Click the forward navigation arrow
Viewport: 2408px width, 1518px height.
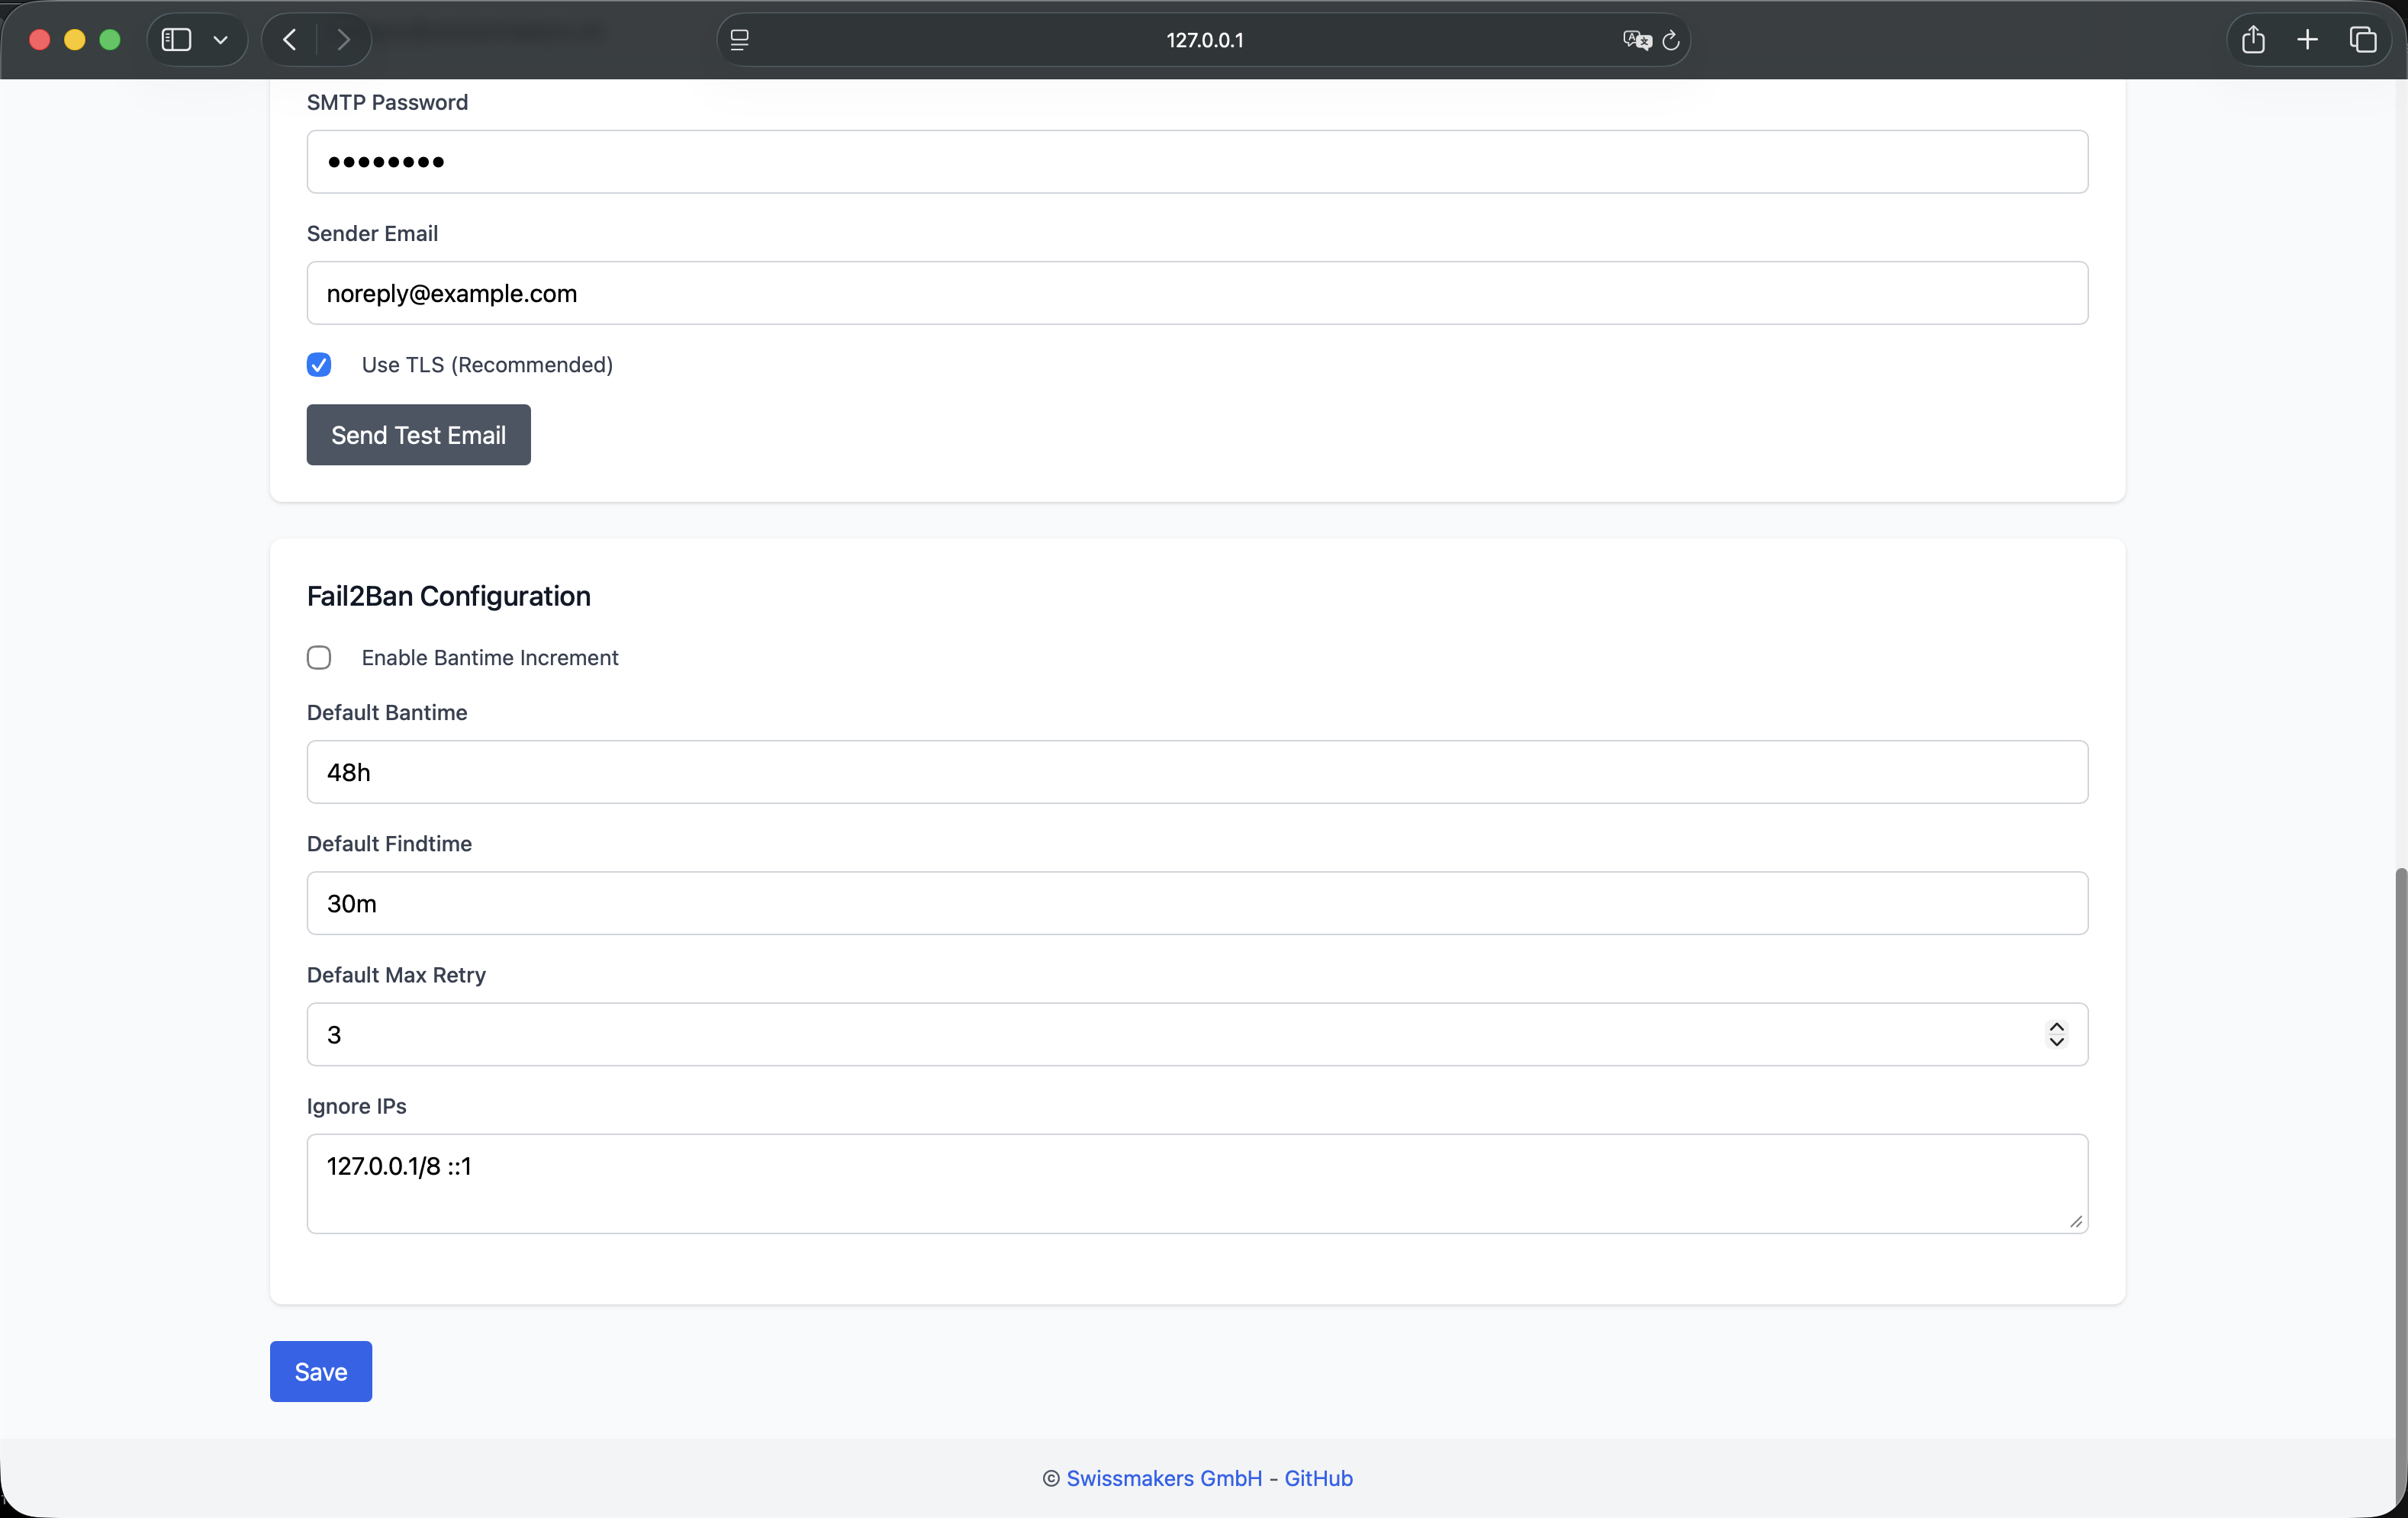(x=344, y=40)
